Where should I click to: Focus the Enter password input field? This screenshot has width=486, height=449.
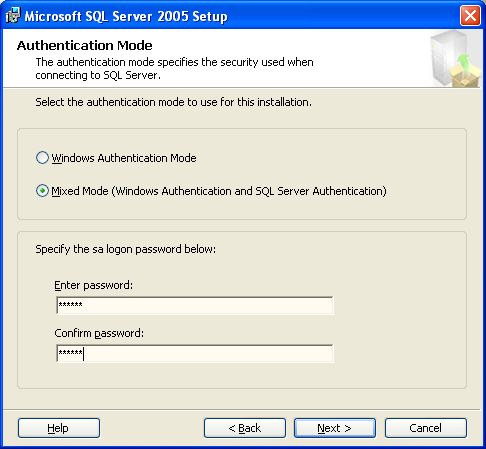click(x=195, y=305)
